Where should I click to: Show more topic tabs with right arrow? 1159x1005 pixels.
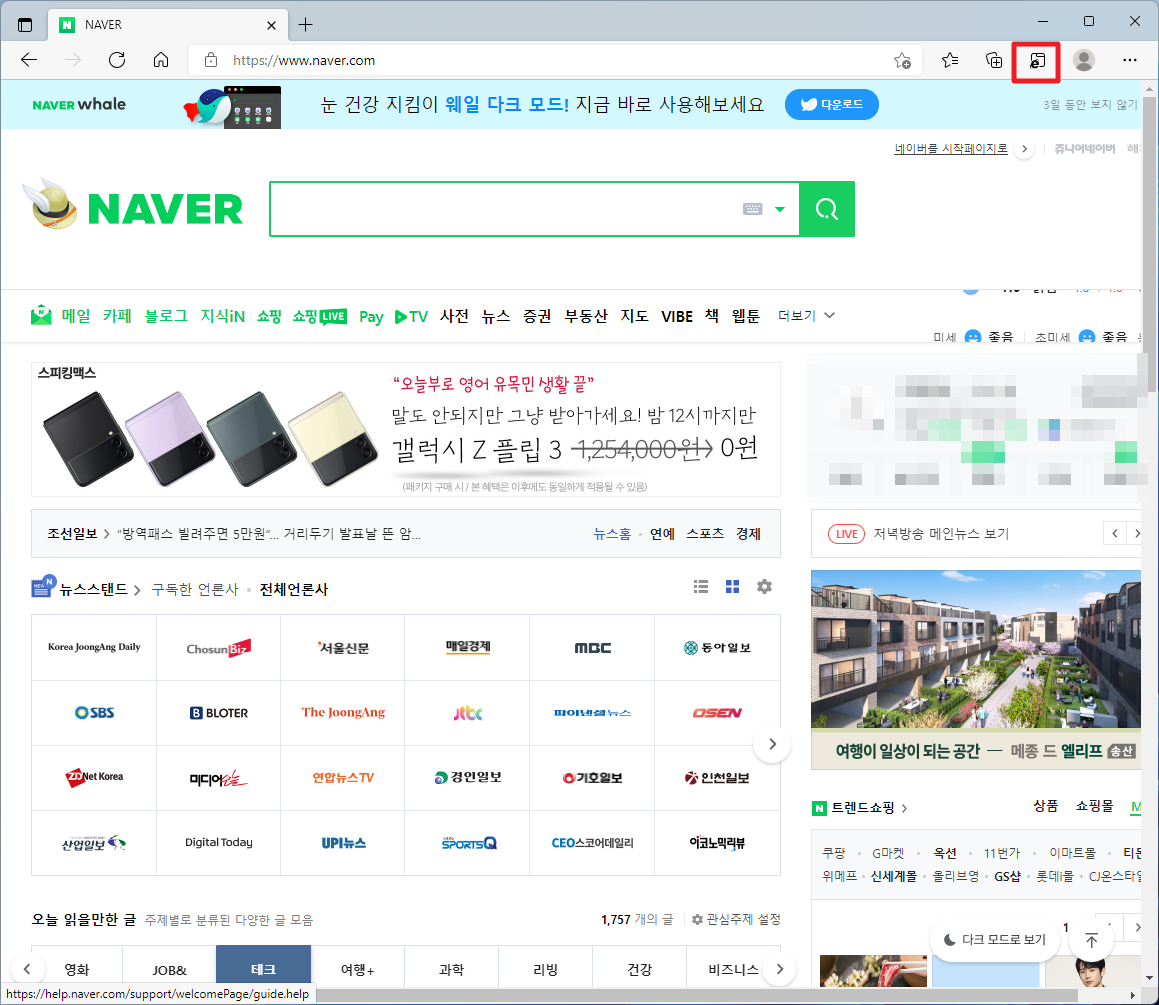[x=779, y=968]
